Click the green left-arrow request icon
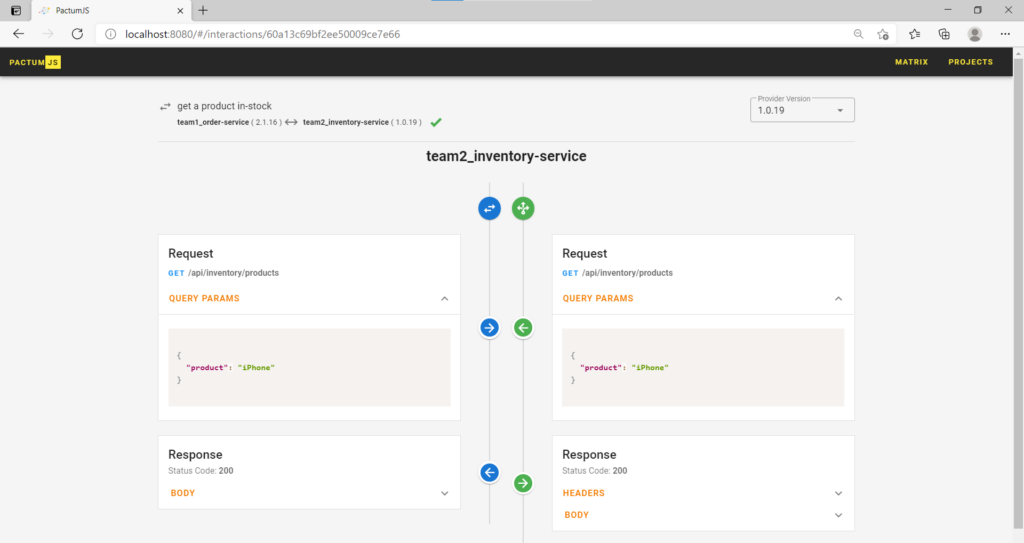1024x543 pixels. point(523,327)
